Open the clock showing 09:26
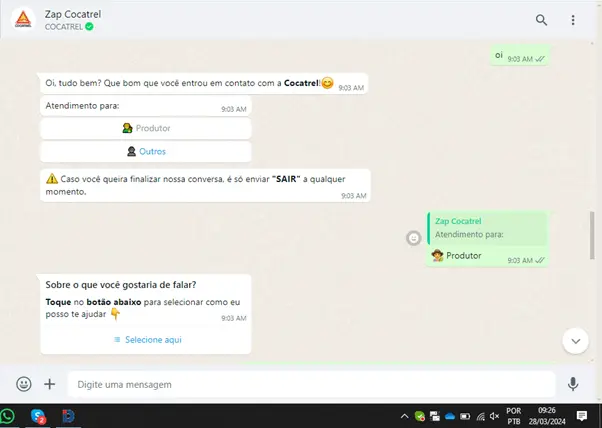The width and height of the screenshot is (602, 428). (547, 416)
